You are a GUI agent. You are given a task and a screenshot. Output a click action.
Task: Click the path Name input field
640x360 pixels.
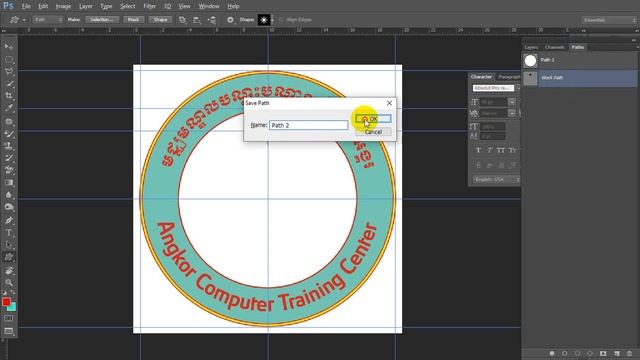click(x=309, y=125)
